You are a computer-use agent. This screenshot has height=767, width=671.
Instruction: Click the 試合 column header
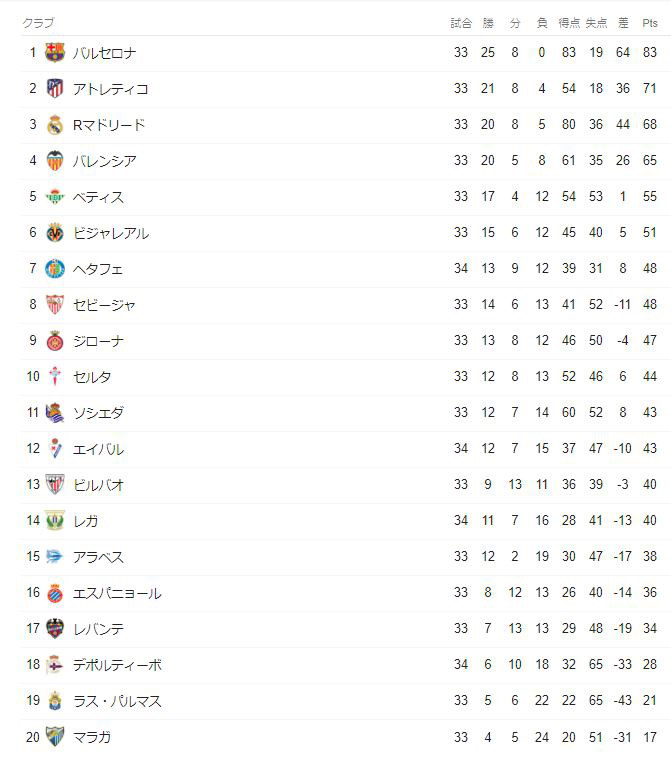[x=461, y=23]
